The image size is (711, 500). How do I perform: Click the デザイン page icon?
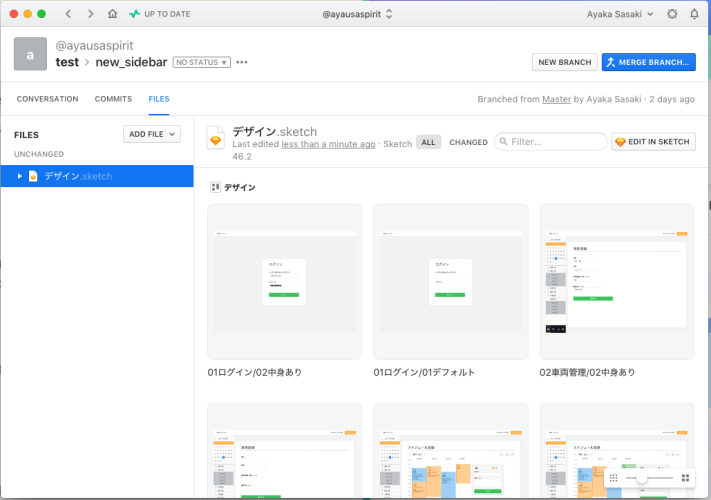click(x=215, y=187)
